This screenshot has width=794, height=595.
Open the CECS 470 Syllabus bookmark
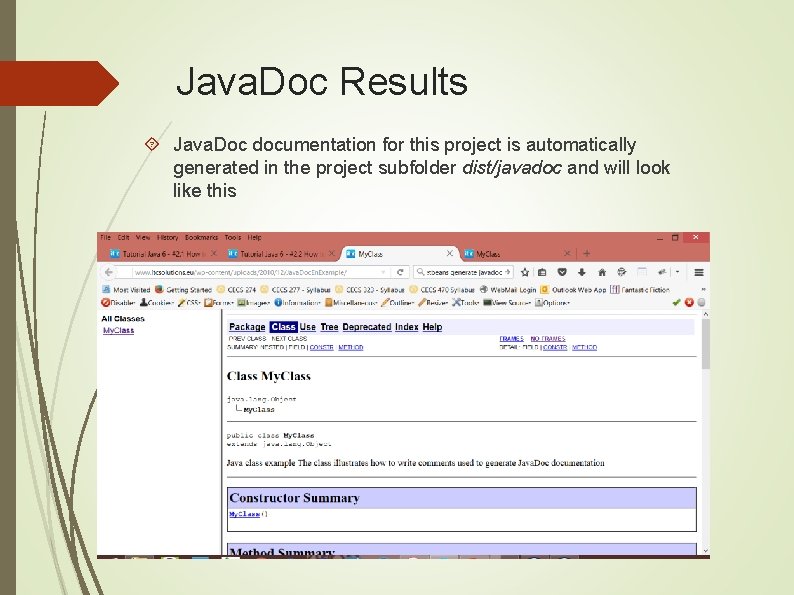[x=442, y=290]
